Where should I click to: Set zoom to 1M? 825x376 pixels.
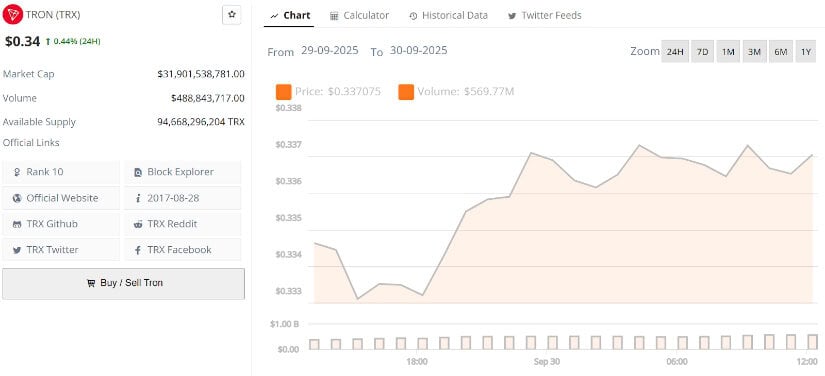tap(728, 52)
